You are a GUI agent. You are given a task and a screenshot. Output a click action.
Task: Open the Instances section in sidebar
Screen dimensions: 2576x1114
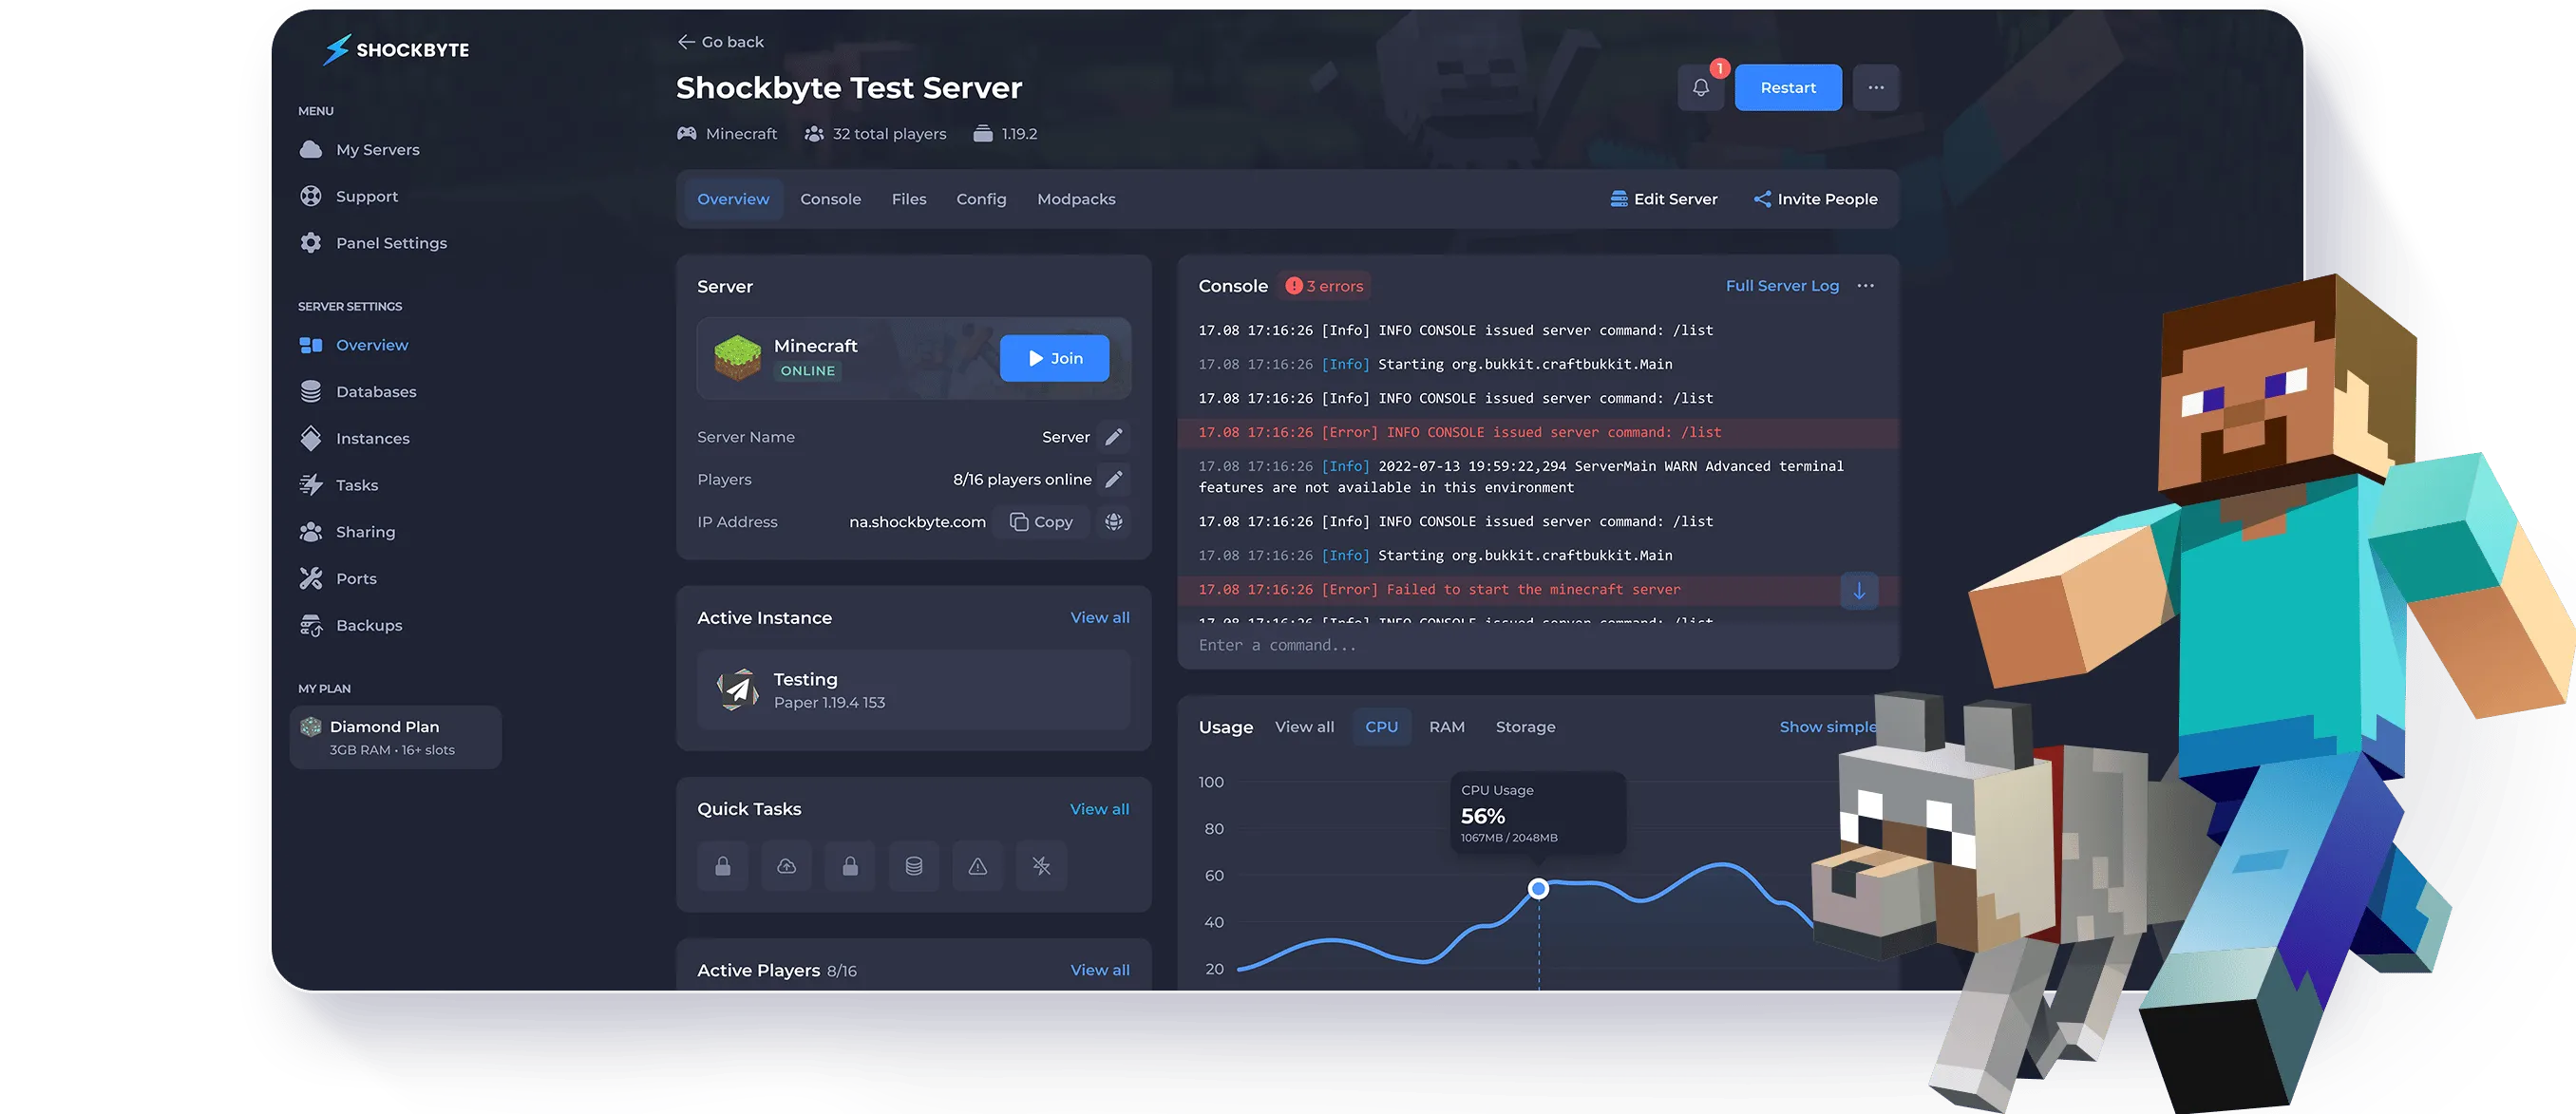coord(372,438)
